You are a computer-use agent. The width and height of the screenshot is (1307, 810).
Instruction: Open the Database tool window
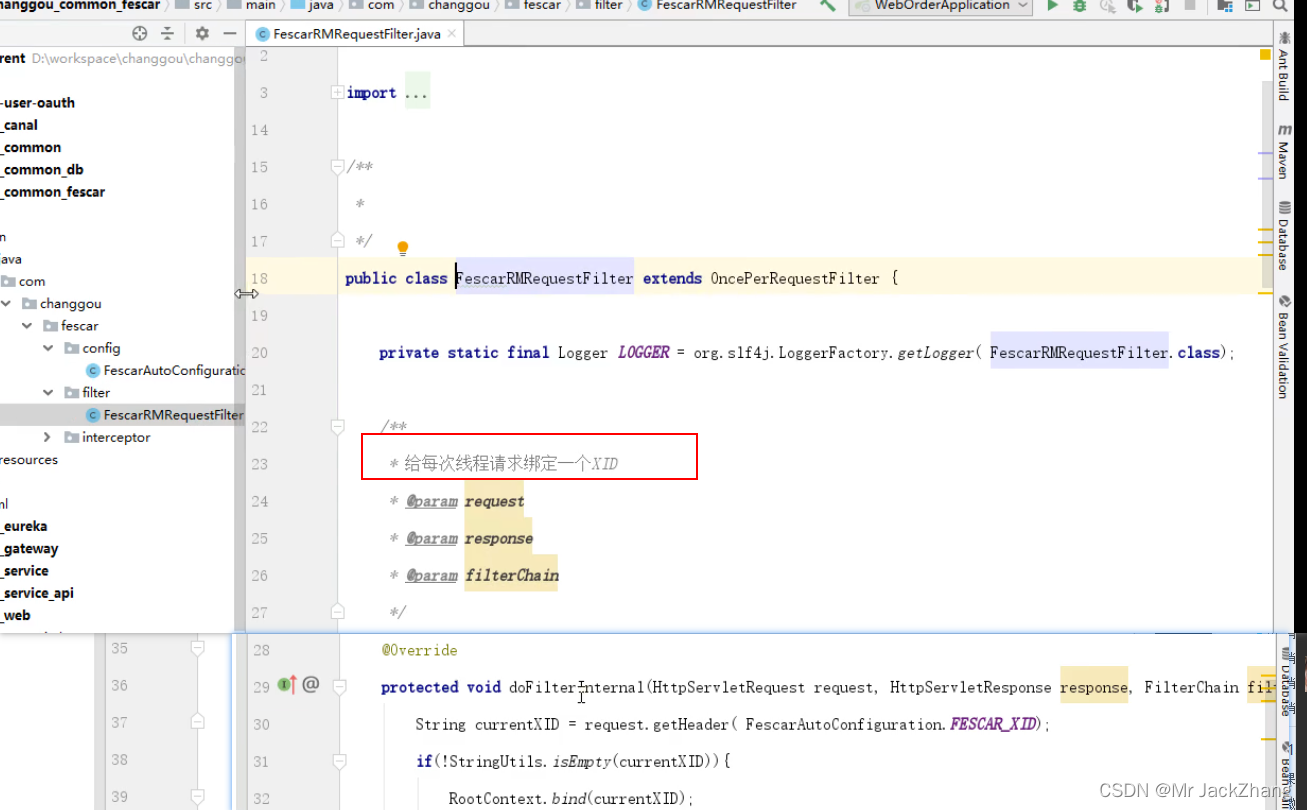pos(1284,236)
